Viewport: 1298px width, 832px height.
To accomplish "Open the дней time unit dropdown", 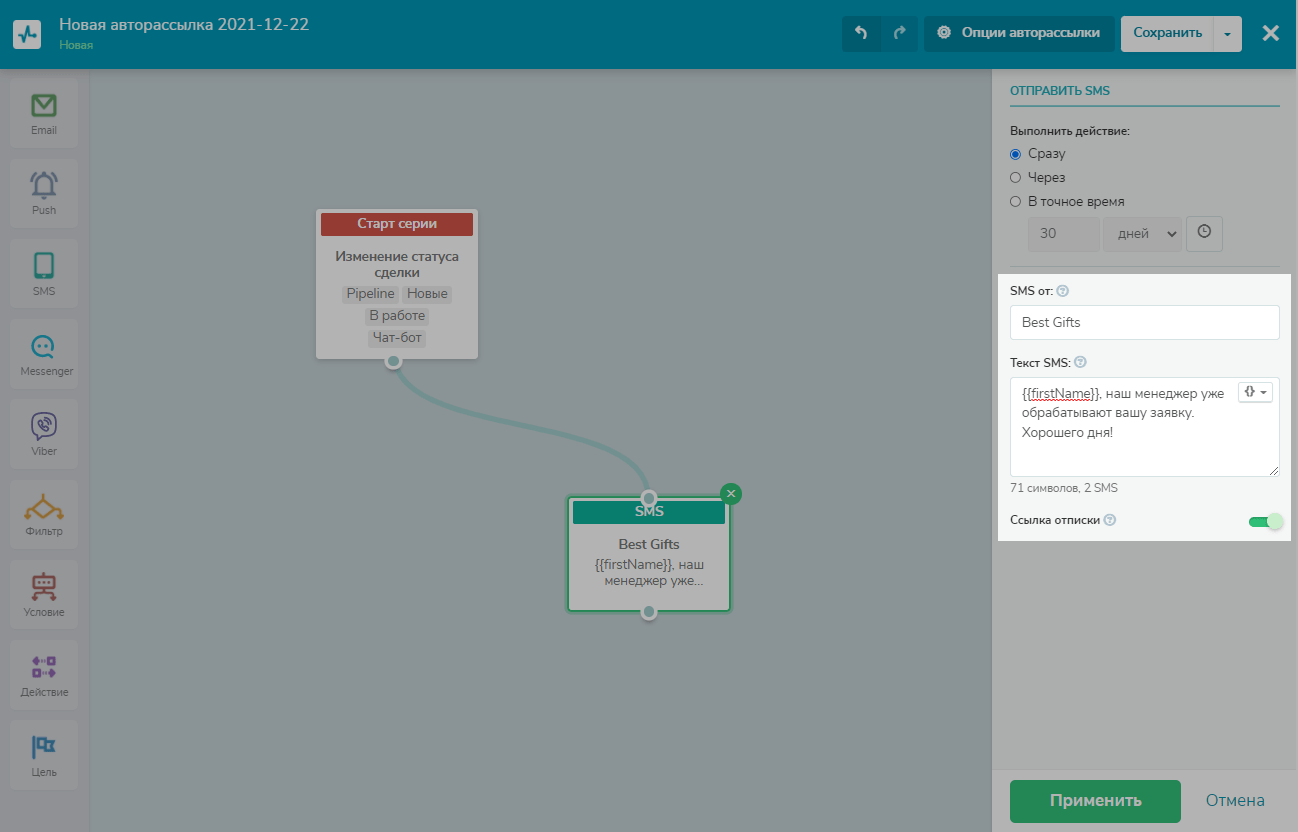I will (x=1142, y=234).
